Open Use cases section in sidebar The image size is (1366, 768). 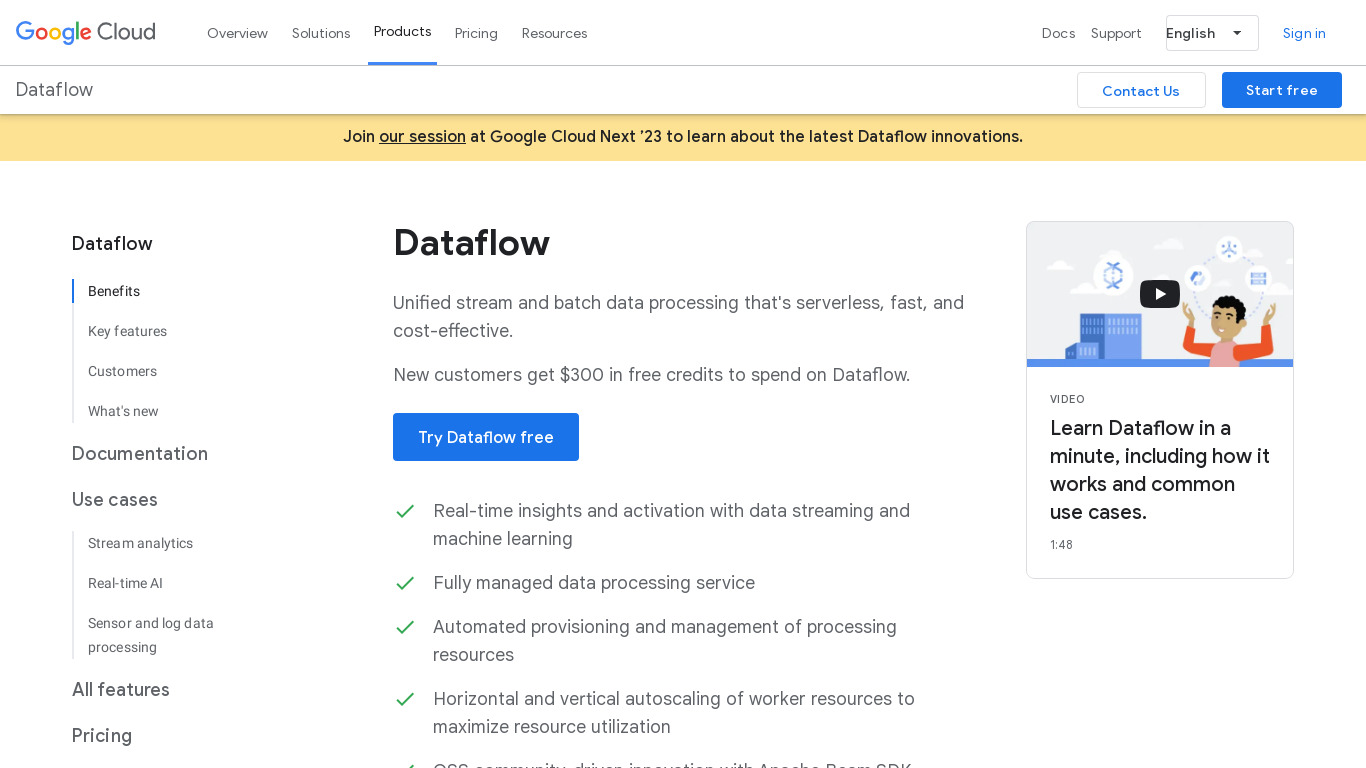click(x=115, y=499)
